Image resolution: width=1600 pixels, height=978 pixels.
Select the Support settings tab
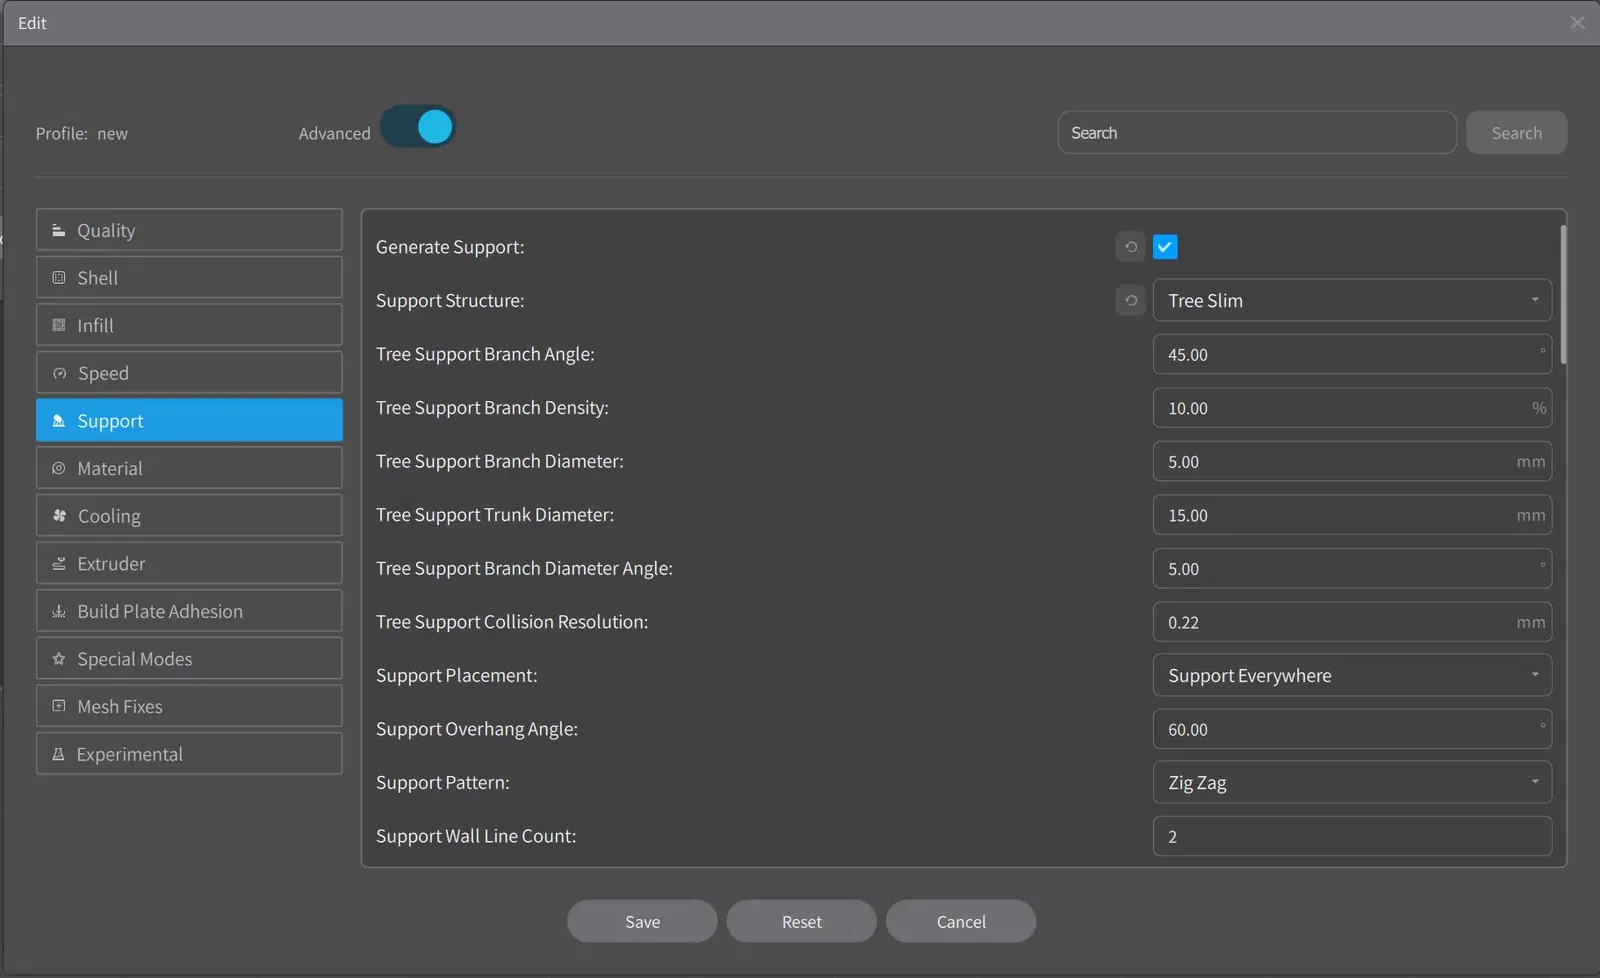click(189, 421)
